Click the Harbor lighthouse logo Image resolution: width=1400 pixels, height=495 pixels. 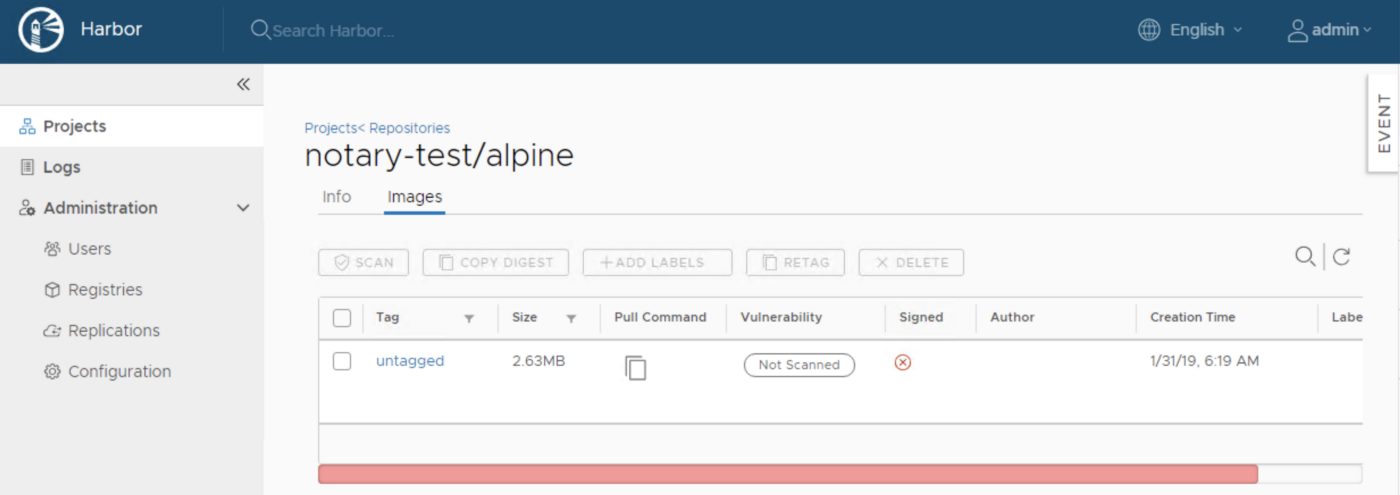(x=41, y=30)
